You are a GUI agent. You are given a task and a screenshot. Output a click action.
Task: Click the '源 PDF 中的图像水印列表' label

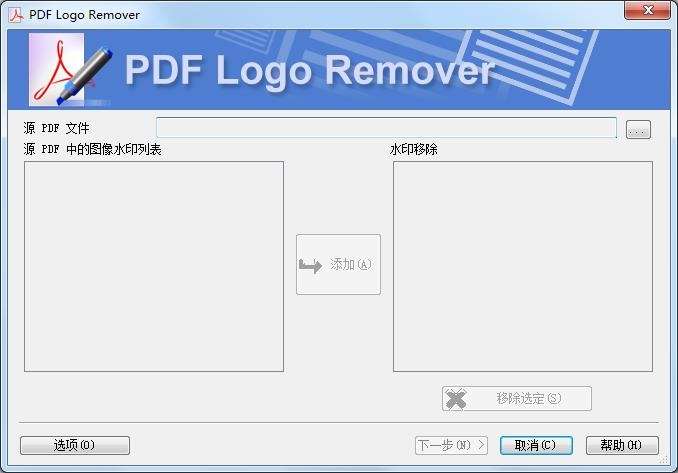92,149
